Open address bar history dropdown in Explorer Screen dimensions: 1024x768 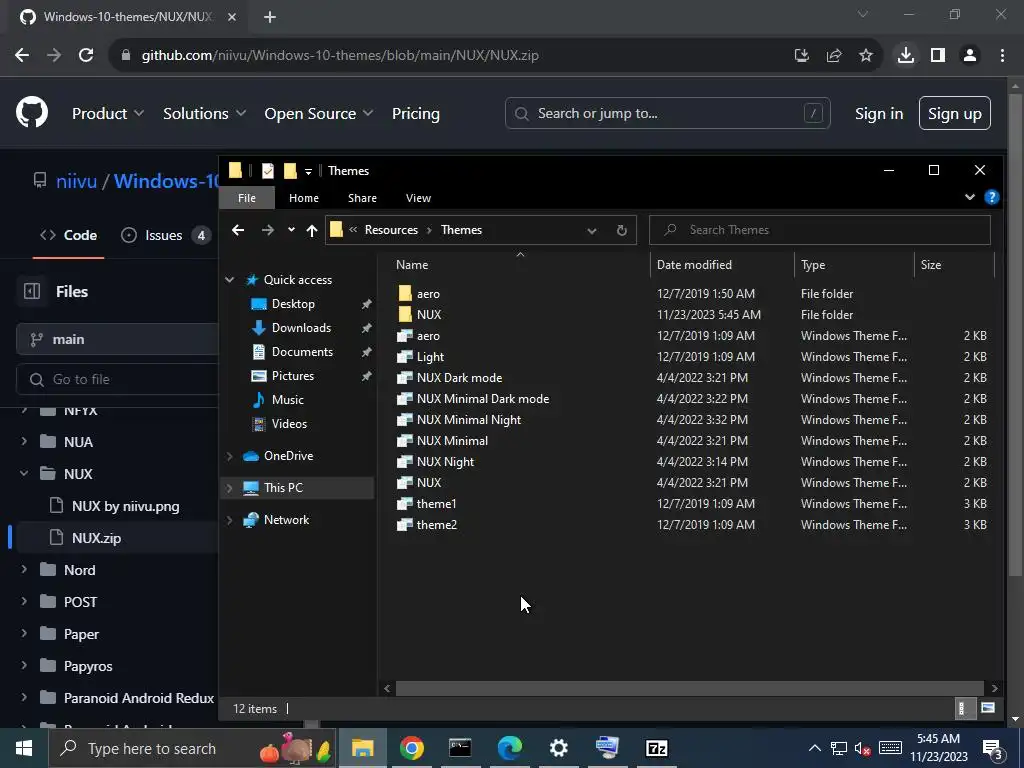click(592, 230)
